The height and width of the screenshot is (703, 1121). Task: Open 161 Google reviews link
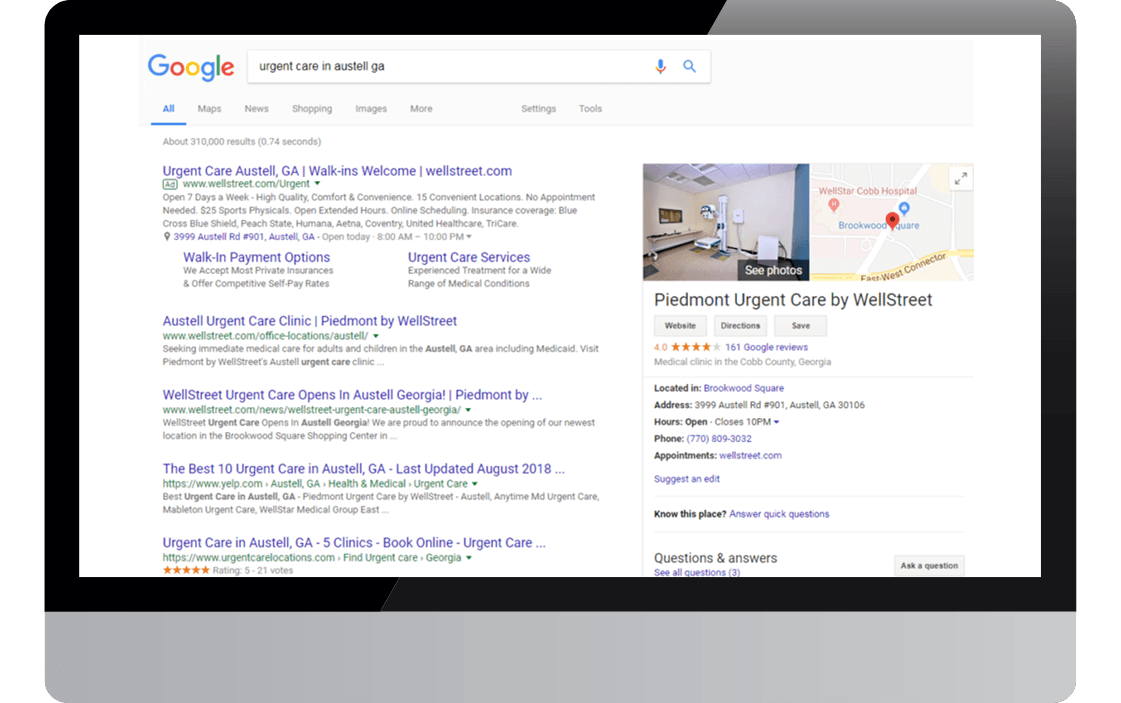point(766,347)
